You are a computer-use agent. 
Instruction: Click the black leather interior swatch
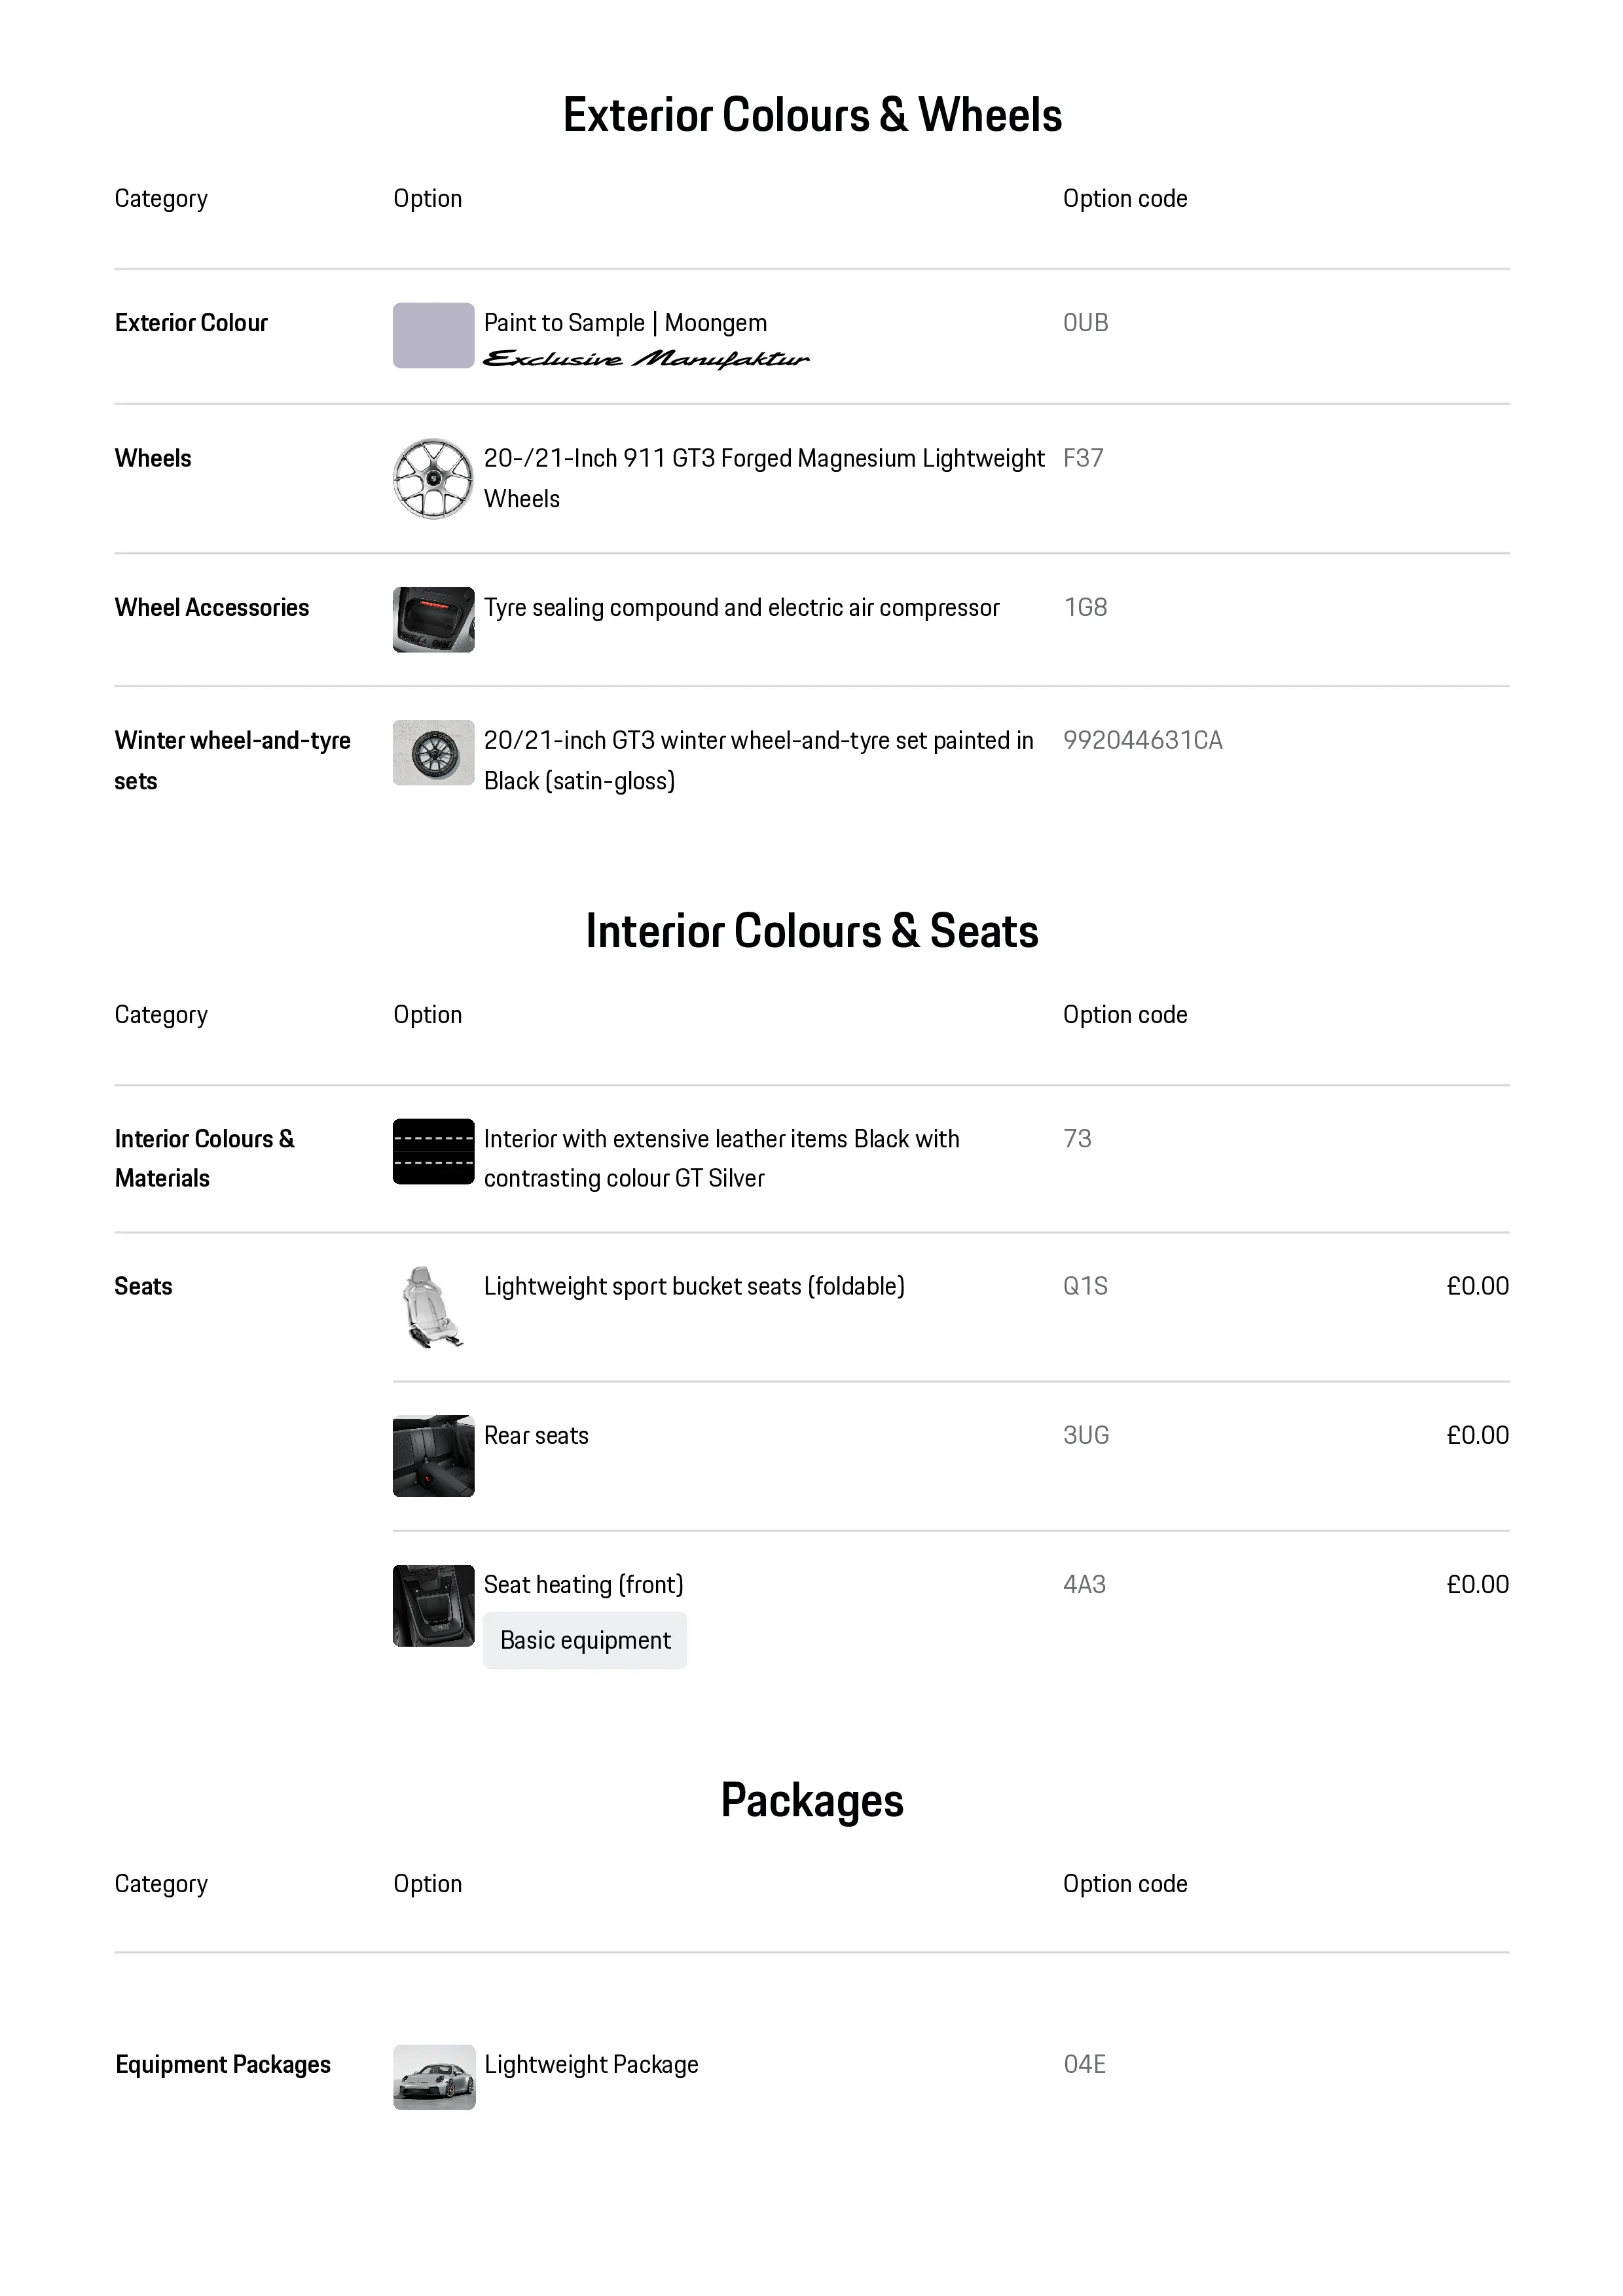coord(433,1151)
